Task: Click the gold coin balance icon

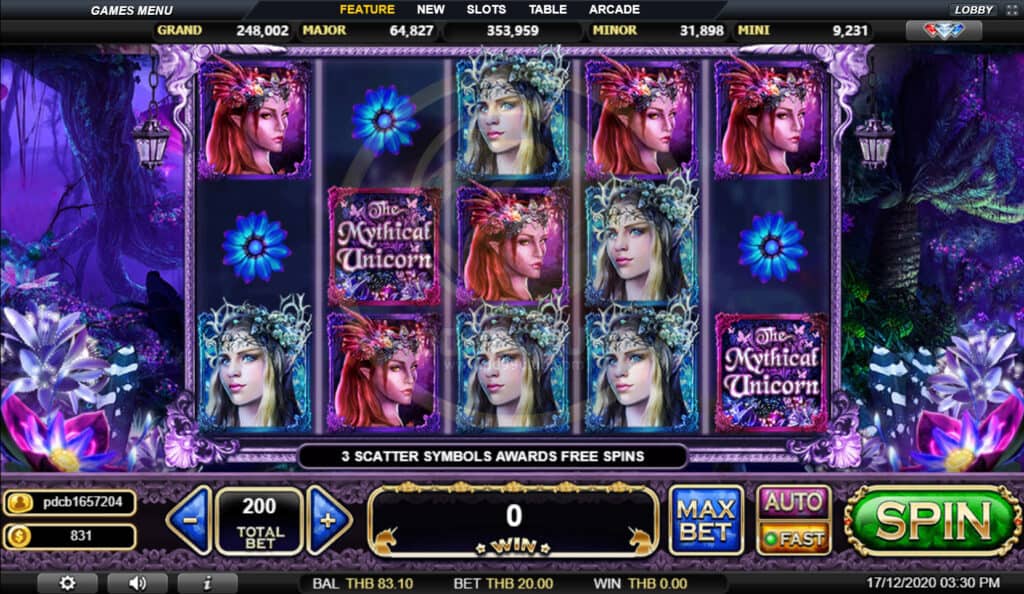Action: pos(19,537)
